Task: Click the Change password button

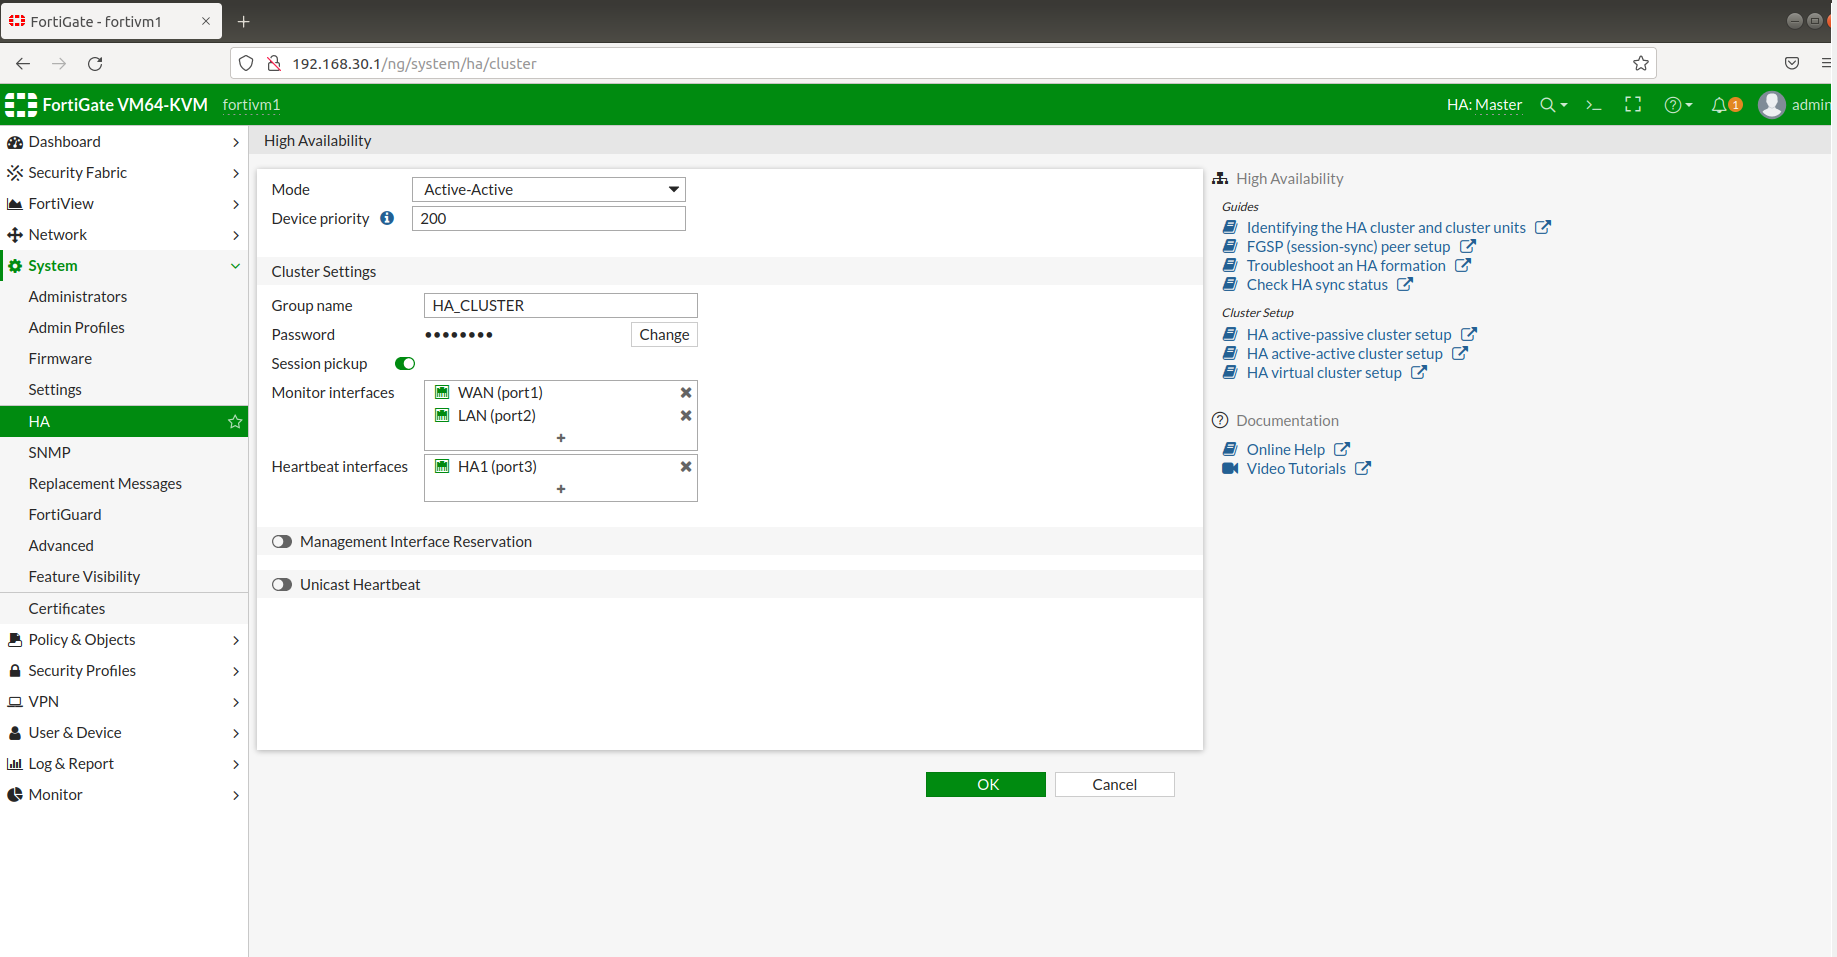Action: point(663,334)
